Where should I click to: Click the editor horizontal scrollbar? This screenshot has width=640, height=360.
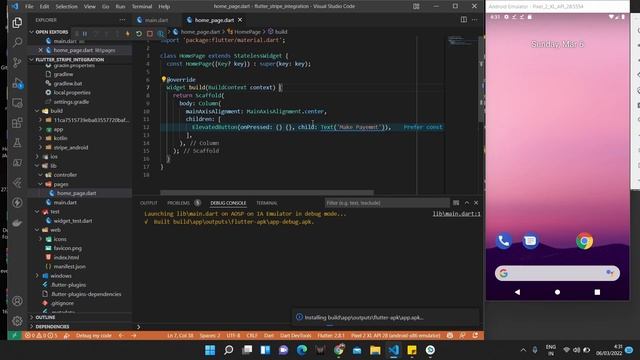267,193
